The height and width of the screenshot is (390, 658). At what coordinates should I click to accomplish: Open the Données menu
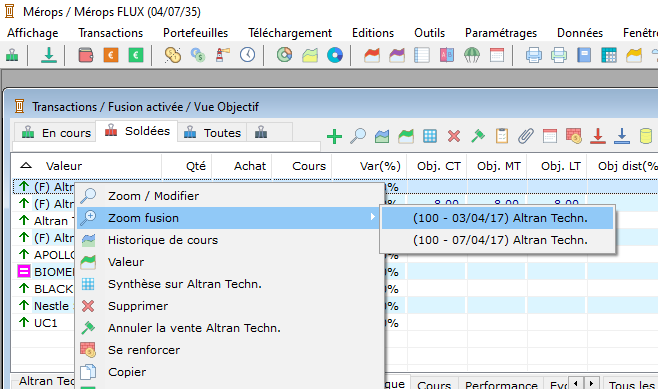[x=580, y=33]
